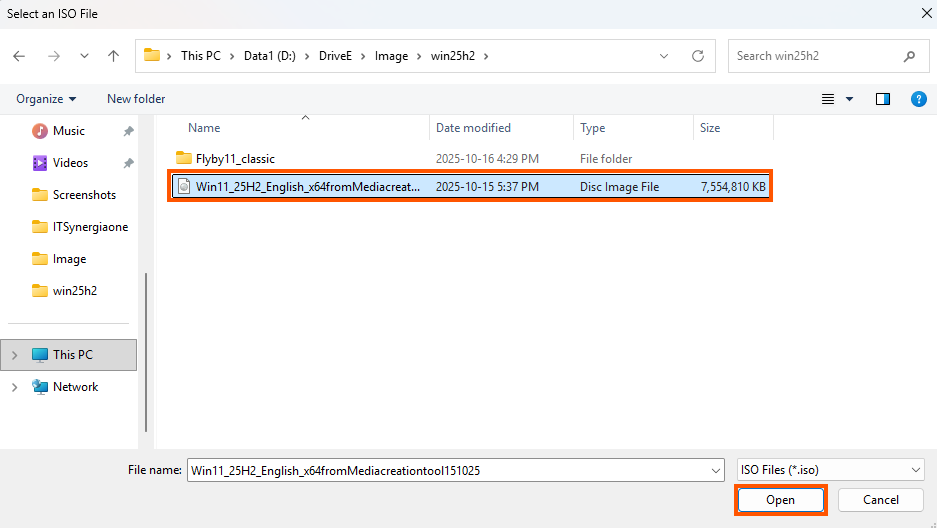Click the Open button
937x528 pixels.
(x=780, y=500)
